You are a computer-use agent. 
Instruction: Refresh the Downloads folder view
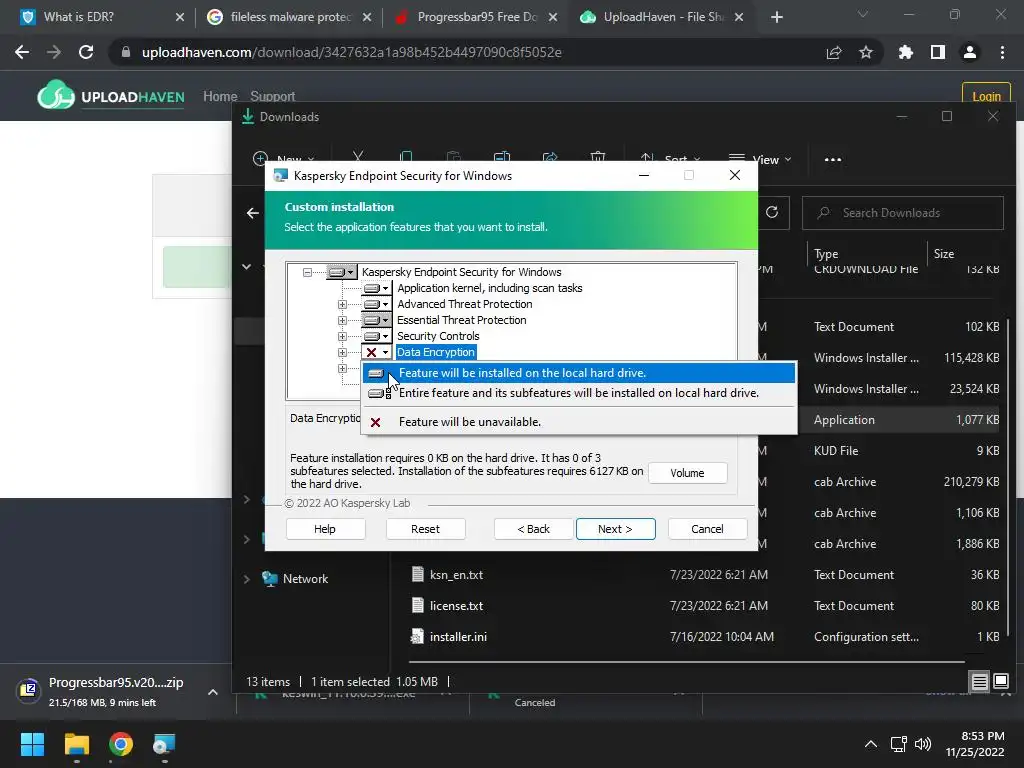[x=772, y=212]
